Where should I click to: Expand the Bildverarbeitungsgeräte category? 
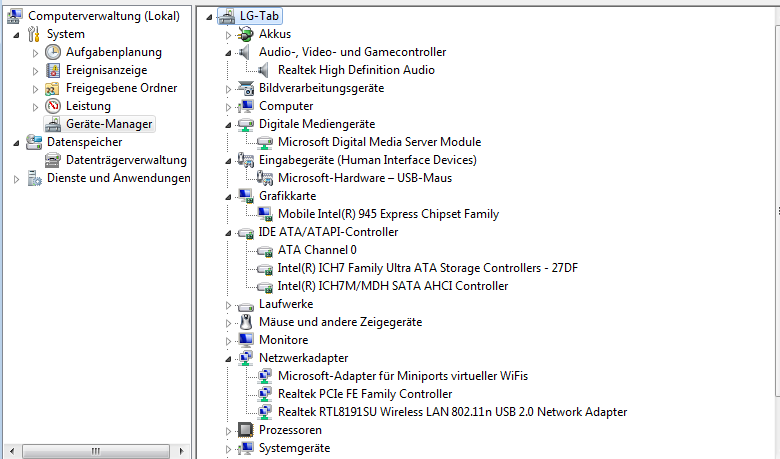click(228, 90)
